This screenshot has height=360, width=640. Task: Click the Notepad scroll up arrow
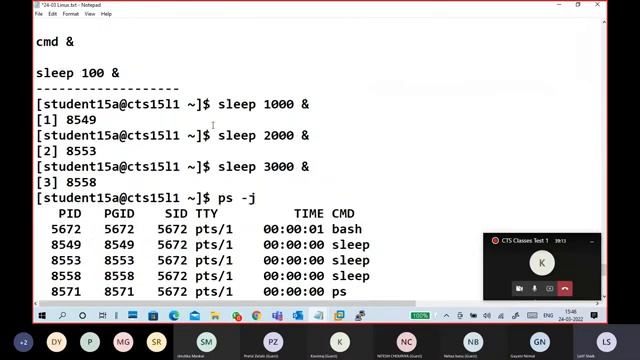pos(604,22)
